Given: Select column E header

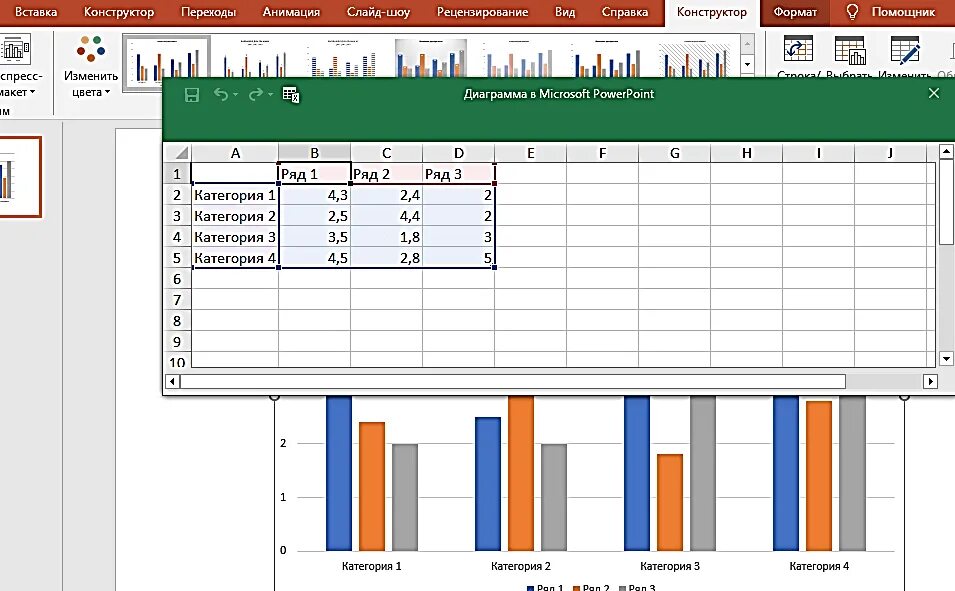Looking at the screenshot, I should 530,153.
